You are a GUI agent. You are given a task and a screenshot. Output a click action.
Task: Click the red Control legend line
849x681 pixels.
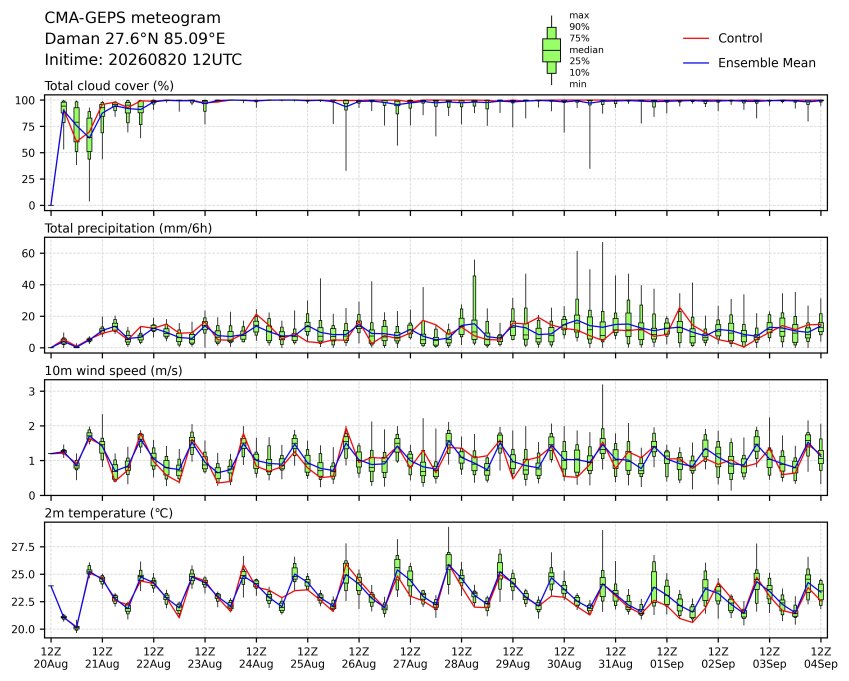(x=696, y=38)
